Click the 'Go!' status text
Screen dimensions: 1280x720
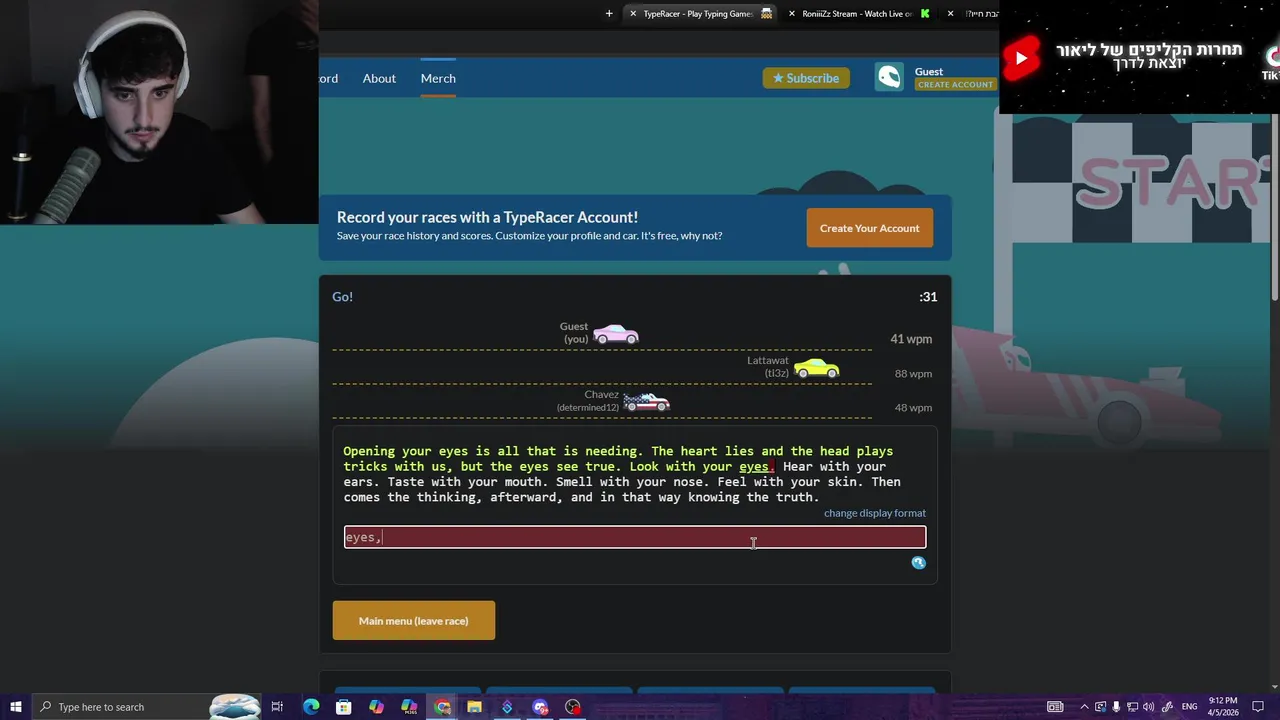342,297
